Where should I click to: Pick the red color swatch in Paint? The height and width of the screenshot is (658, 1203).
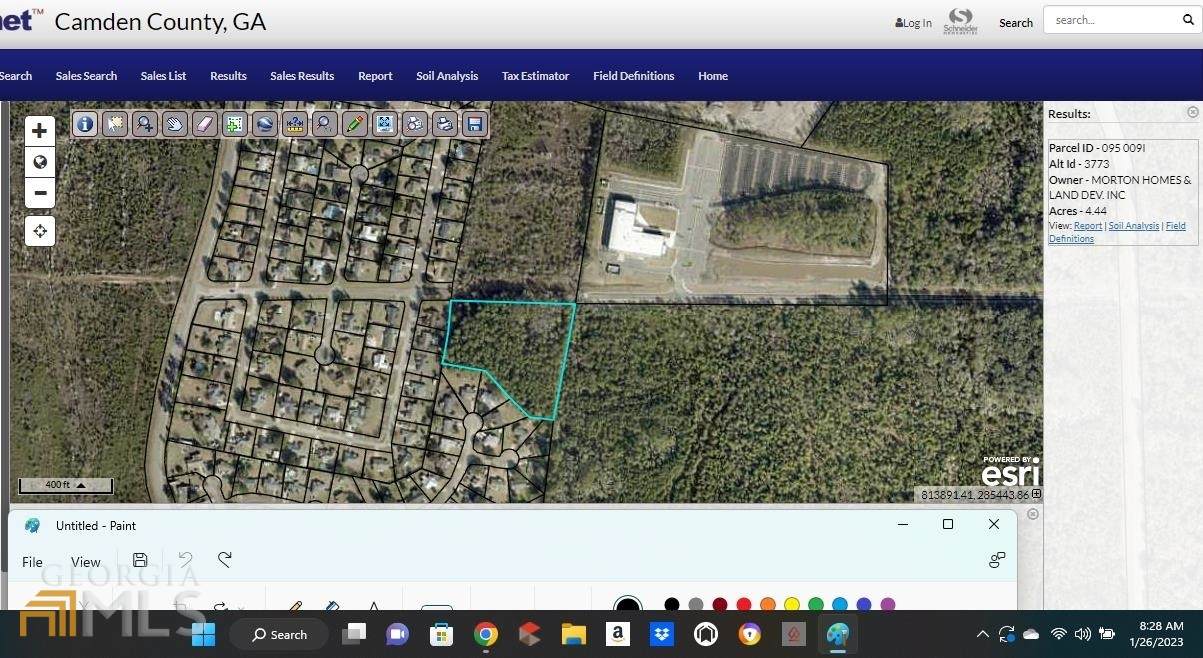point(743,605)
